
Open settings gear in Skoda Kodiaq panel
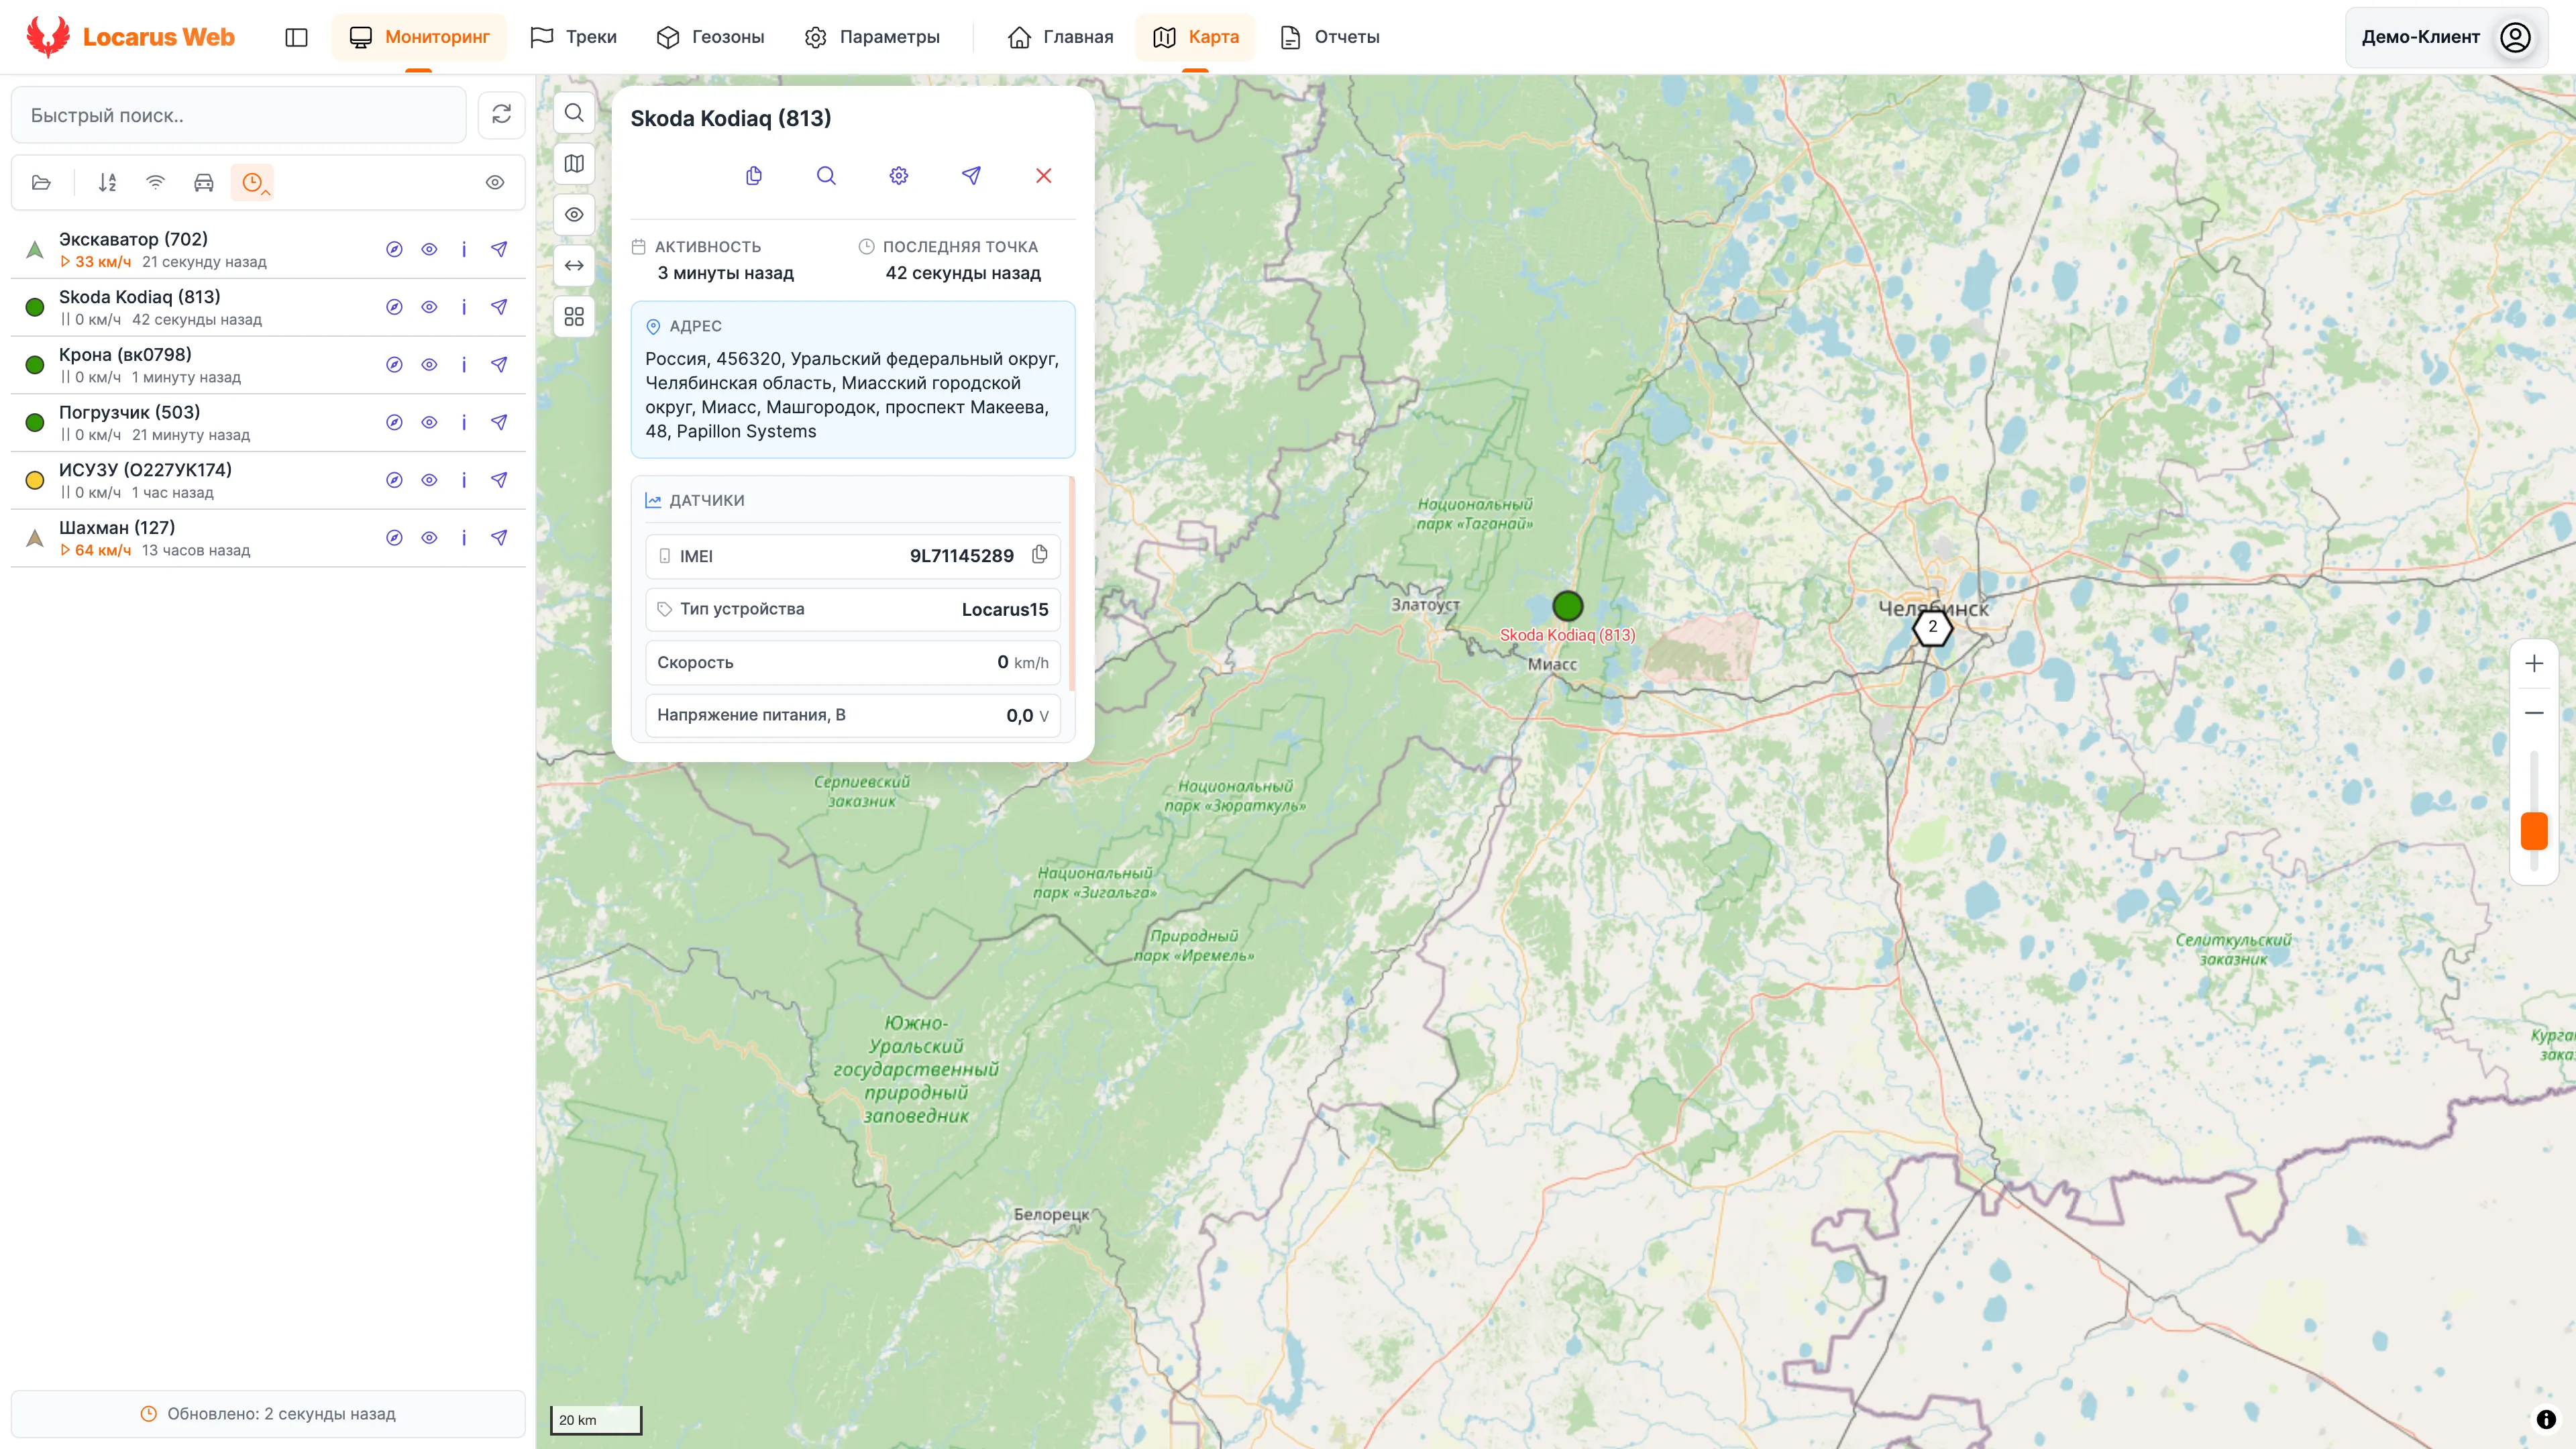coord(898,176)
